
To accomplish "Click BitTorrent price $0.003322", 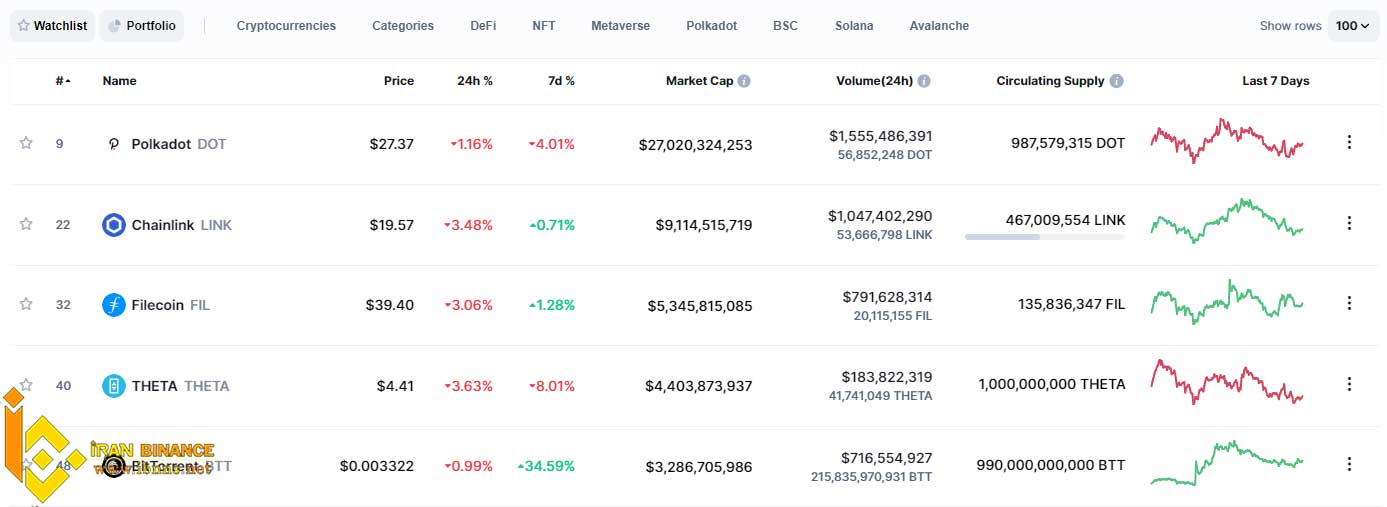I will tap(377, 466).
